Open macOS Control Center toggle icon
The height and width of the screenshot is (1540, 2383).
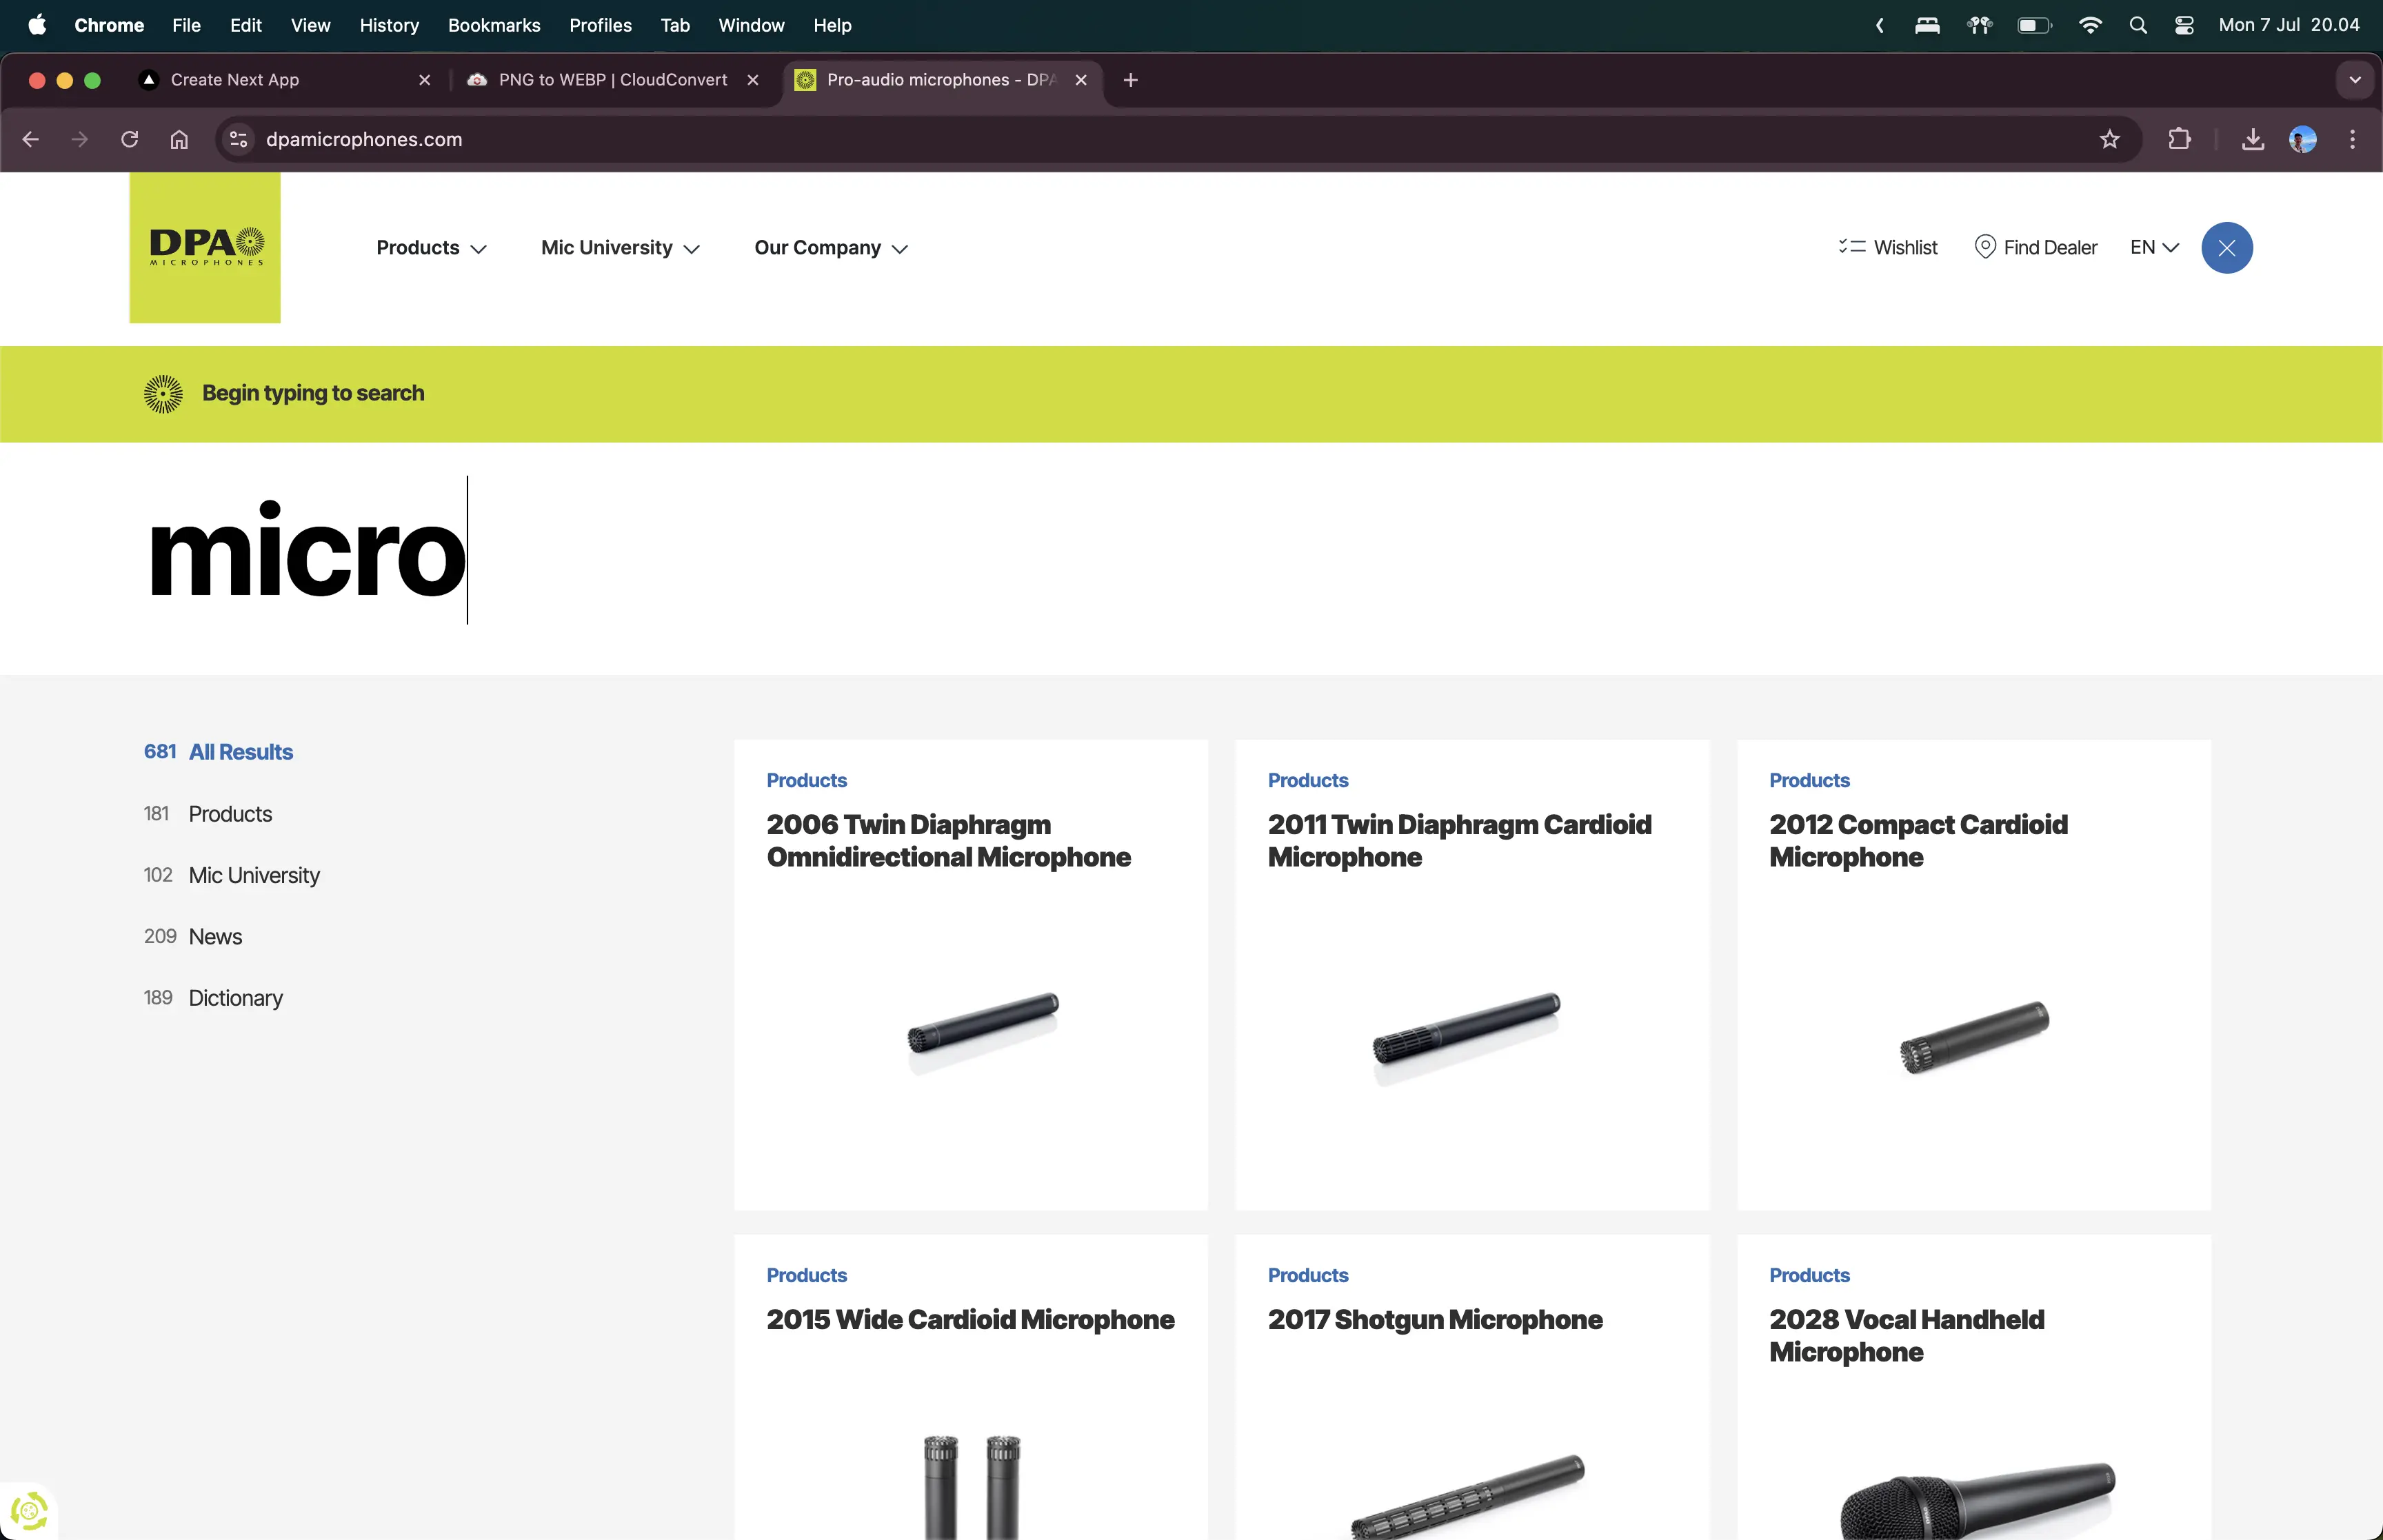[2184, 25]
